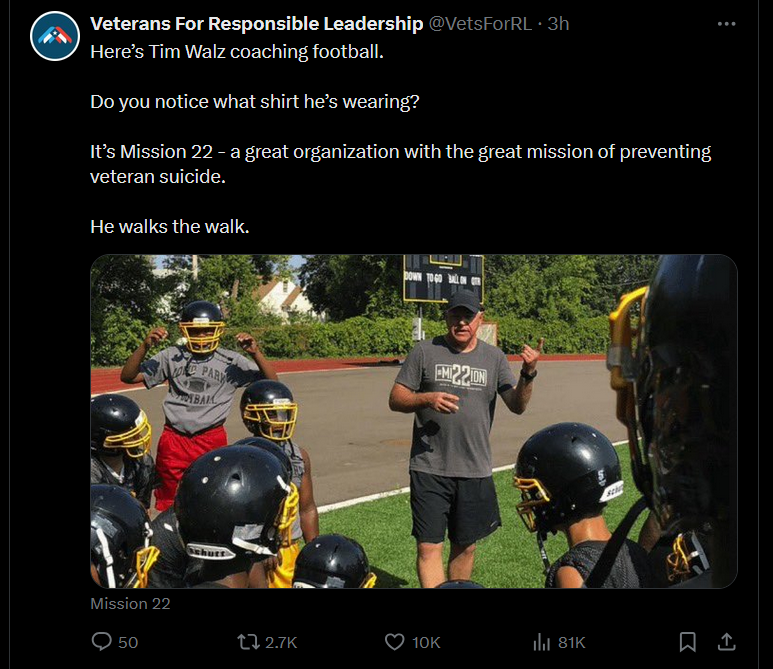Viewport: 773px width, 669px height.
Task: Click the display name Veterans For Responsible Leadership
Action: point(256,23)
